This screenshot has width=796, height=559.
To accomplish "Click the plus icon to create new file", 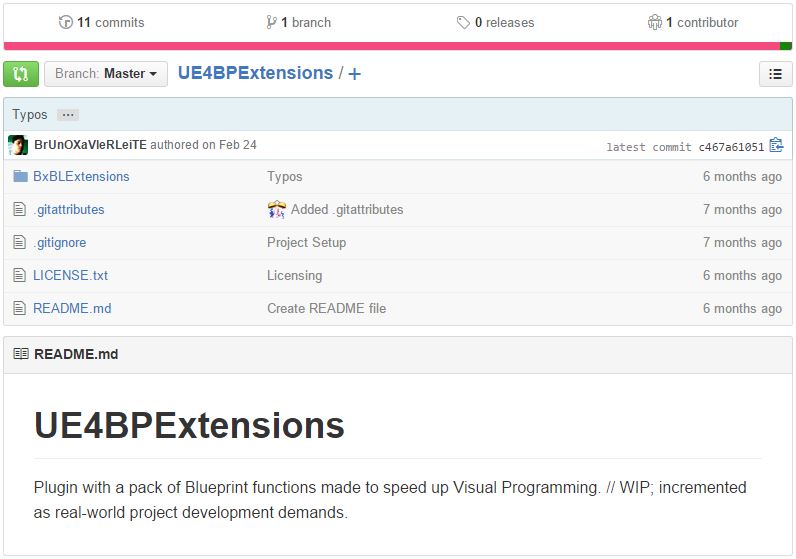I will tap(355, 74).
